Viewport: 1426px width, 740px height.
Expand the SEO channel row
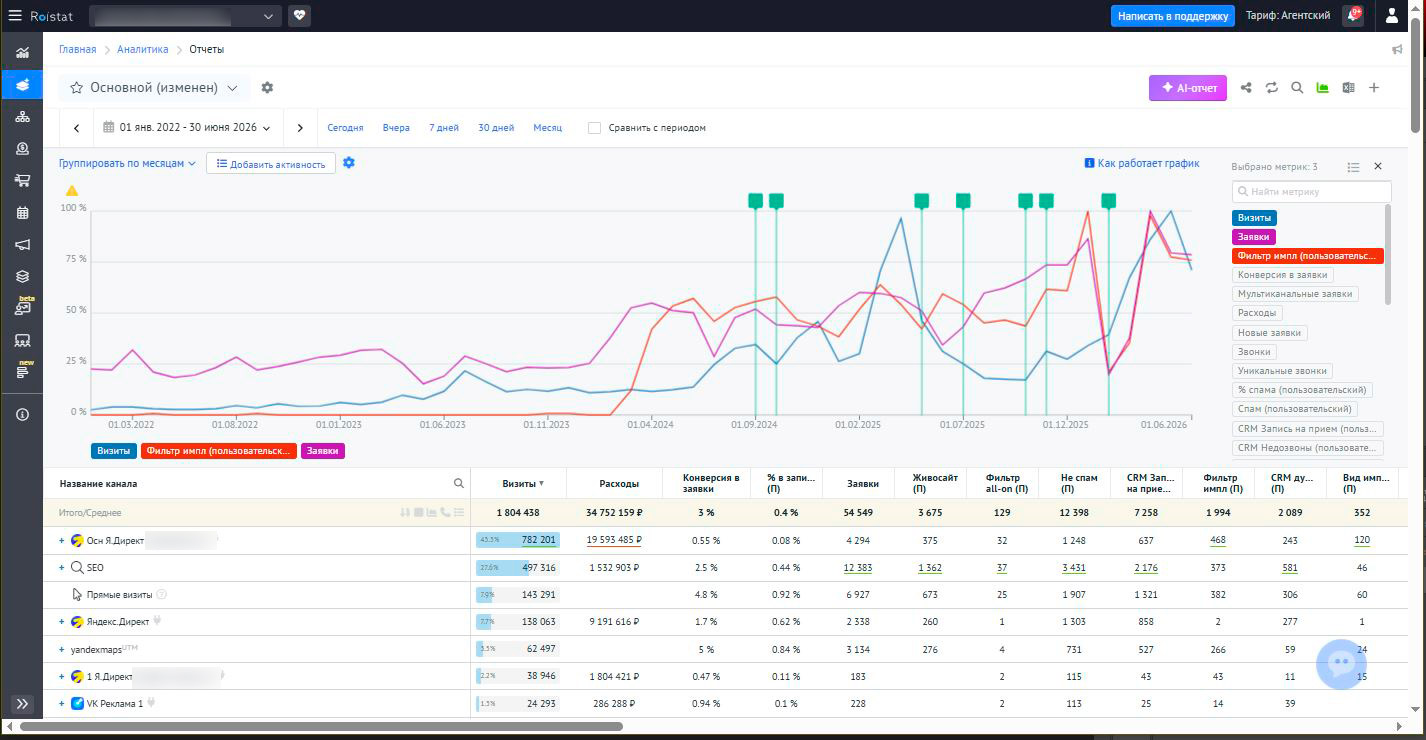61,568
